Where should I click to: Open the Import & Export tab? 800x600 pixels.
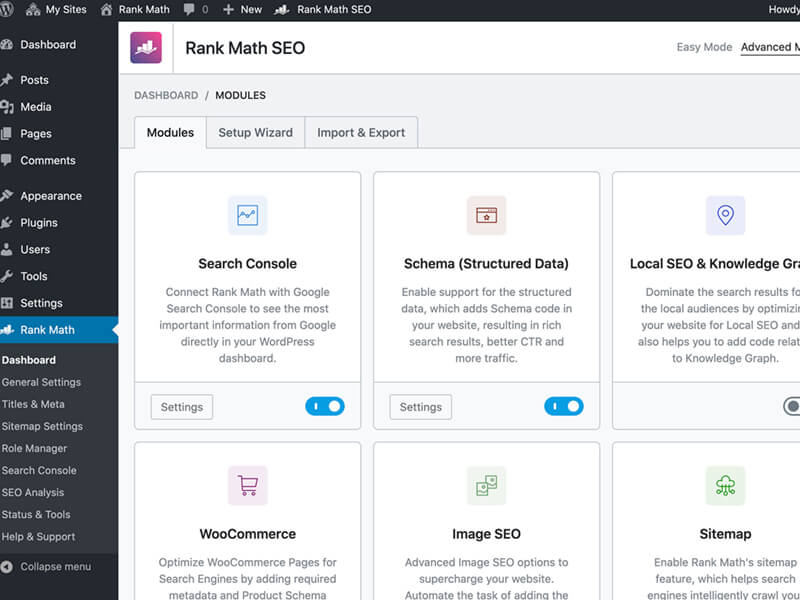coord(361,133)
